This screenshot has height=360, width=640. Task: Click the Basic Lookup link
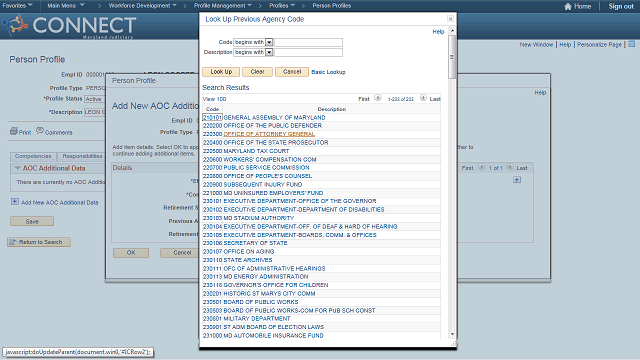[328, 72]
